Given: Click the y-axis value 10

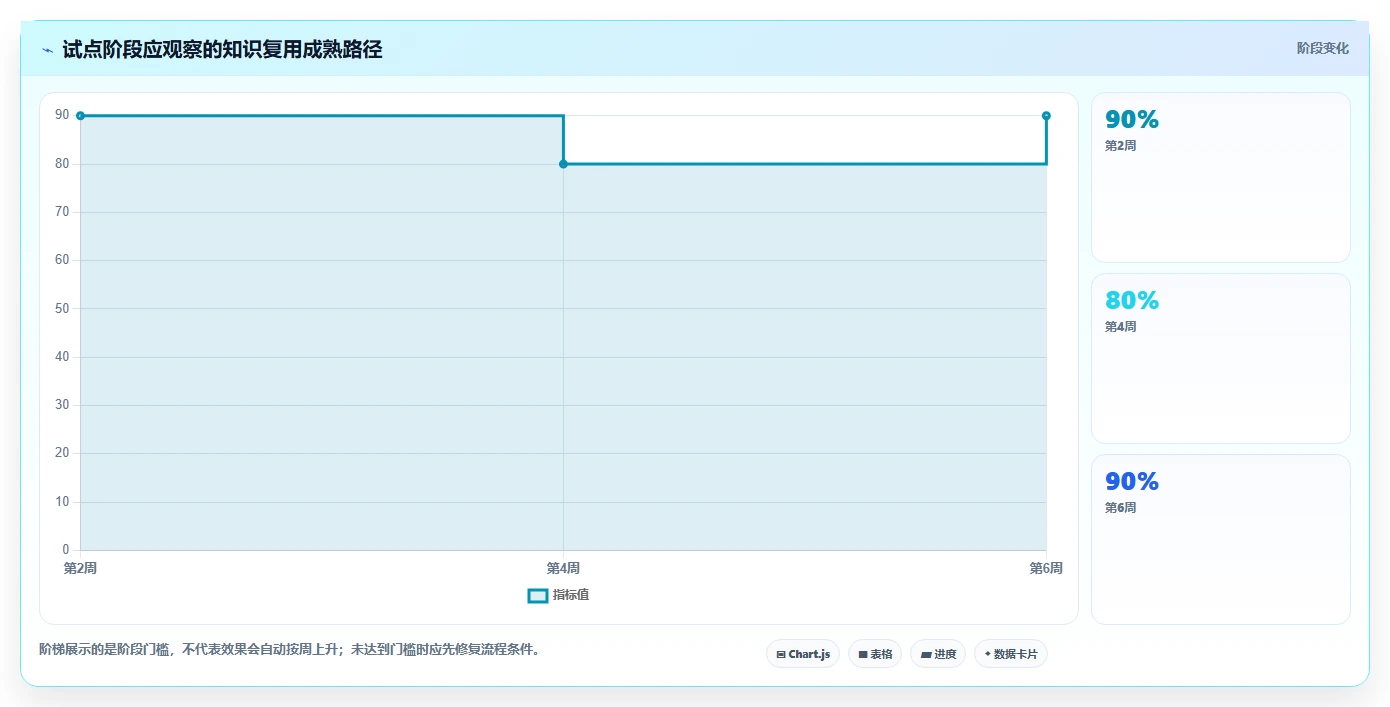Looking at the screenshot, I should [62, 502].
